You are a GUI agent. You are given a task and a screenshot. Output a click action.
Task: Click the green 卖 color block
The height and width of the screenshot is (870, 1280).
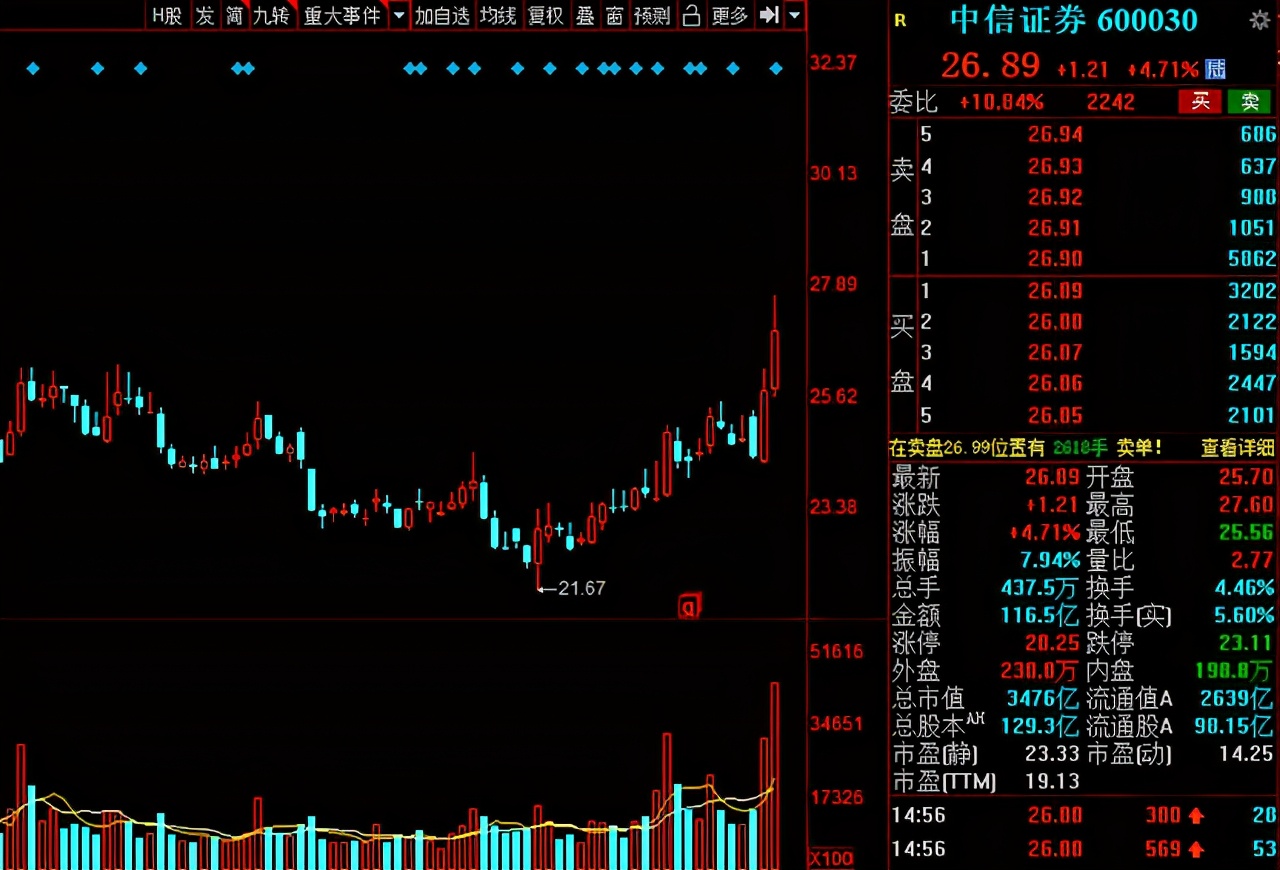click(x=1248, y=102)
